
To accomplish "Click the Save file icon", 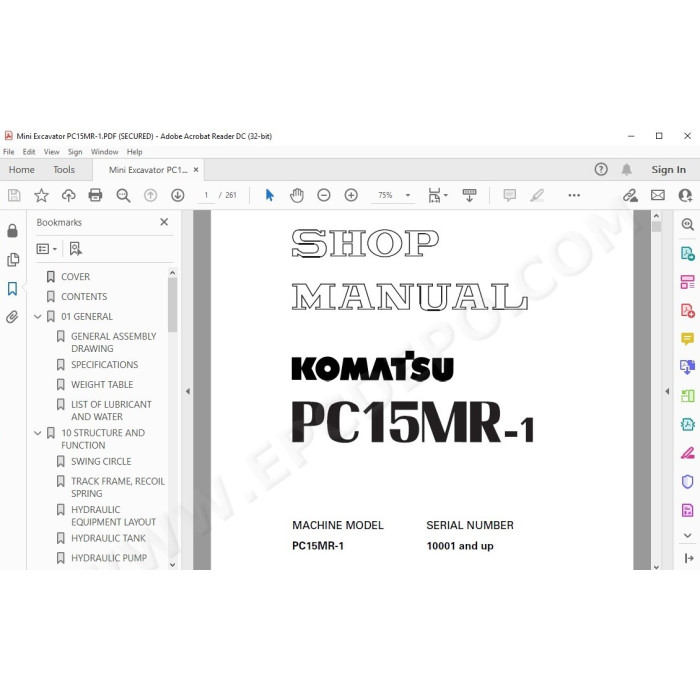I will tap(14, 195).
